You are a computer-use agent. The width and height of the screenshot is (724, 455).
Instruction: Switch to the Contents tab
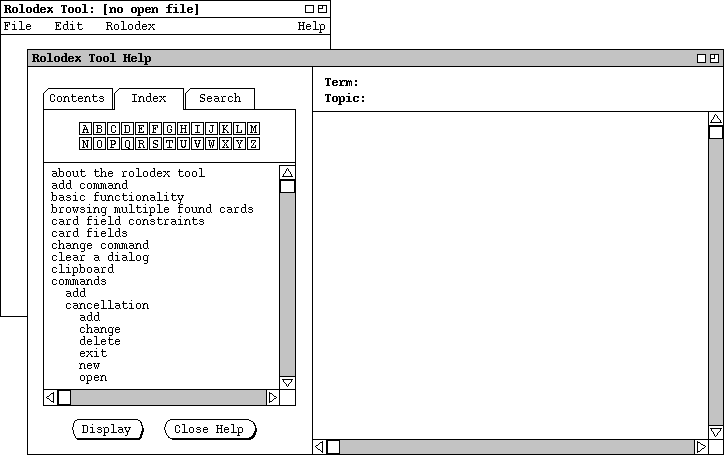point(77,98)
